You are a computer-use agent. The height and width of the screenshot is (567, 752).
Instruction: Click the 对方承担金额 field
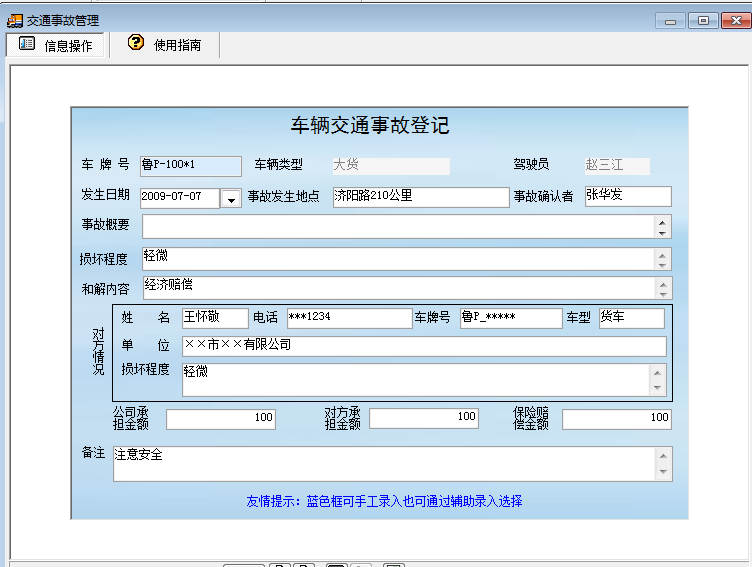(x=424, y=418)
